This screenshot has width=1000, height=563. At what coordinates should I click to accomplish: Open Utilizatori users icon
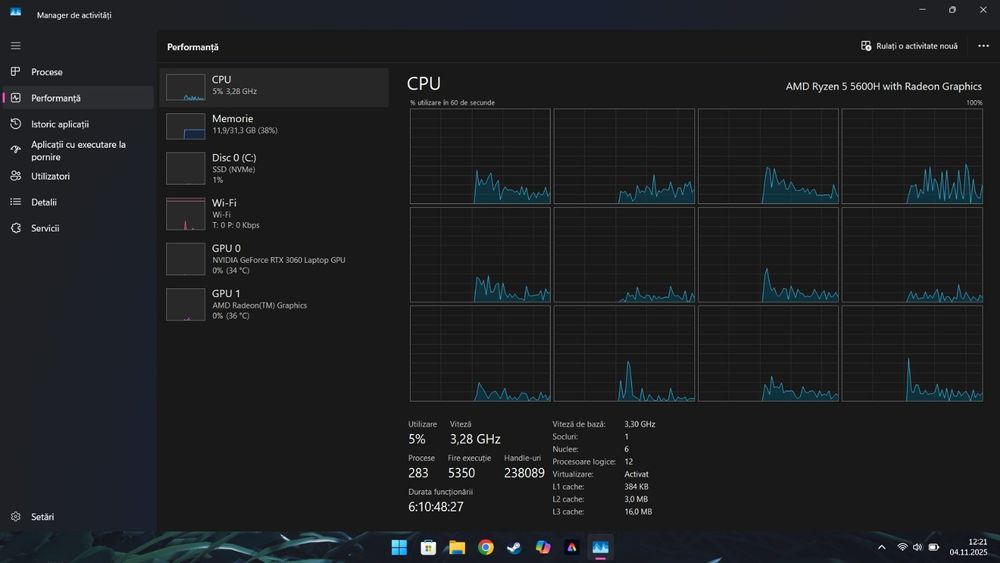pyautogui.click(x=15, y=176)
